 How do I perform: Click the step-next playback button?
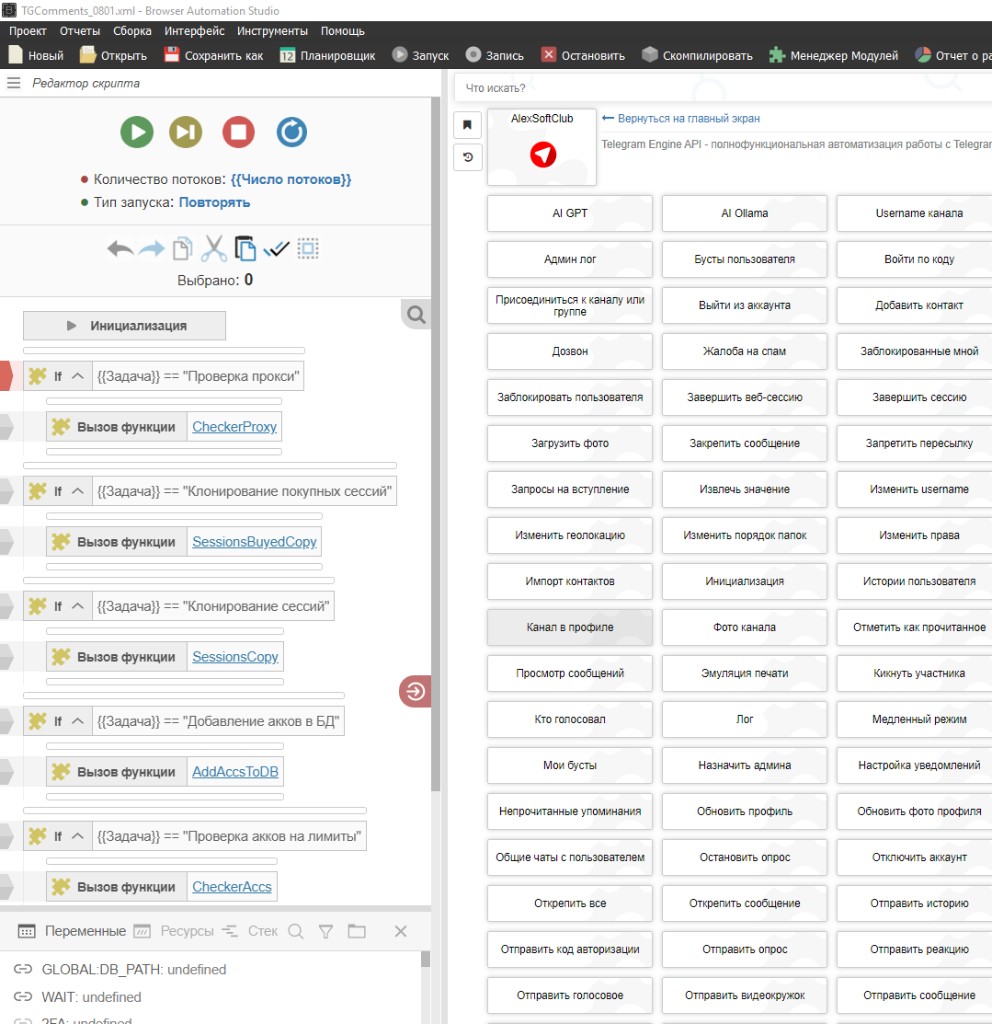(x=185, y=132)
